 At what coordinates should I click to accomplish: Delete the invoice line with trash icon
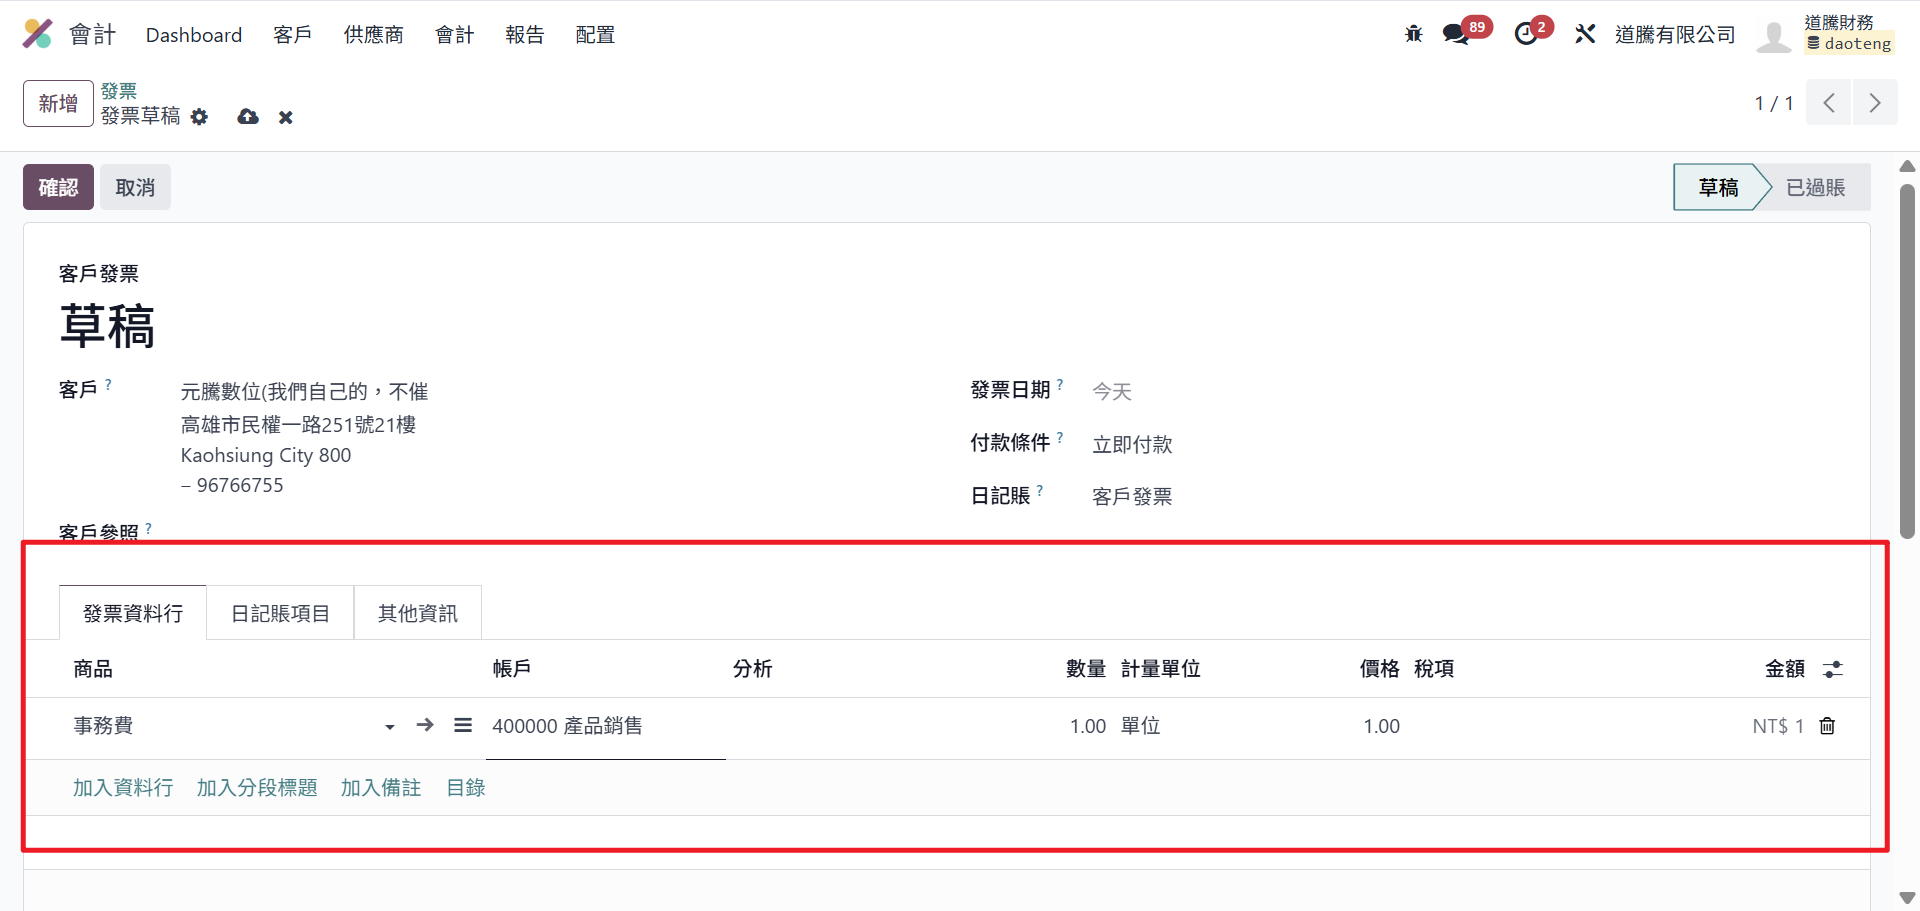(x=1827, y=726)
